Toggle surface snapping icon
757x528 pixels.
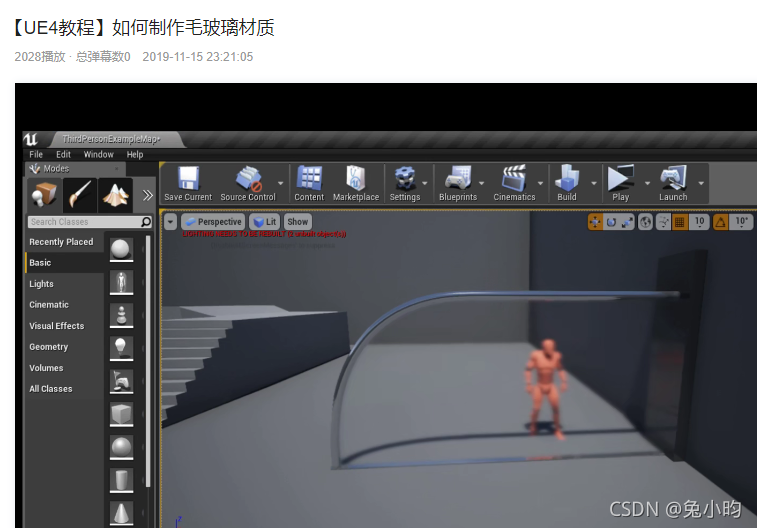click(663, 222)
